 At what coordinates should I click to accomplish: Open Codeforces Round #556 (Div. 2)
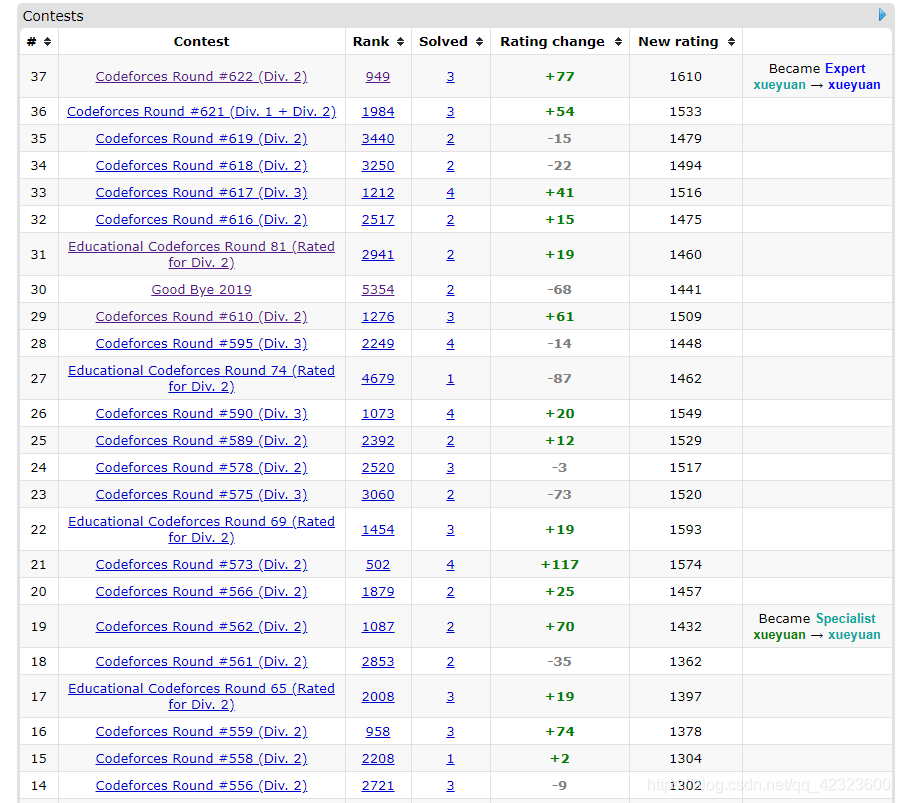point(201,785)
